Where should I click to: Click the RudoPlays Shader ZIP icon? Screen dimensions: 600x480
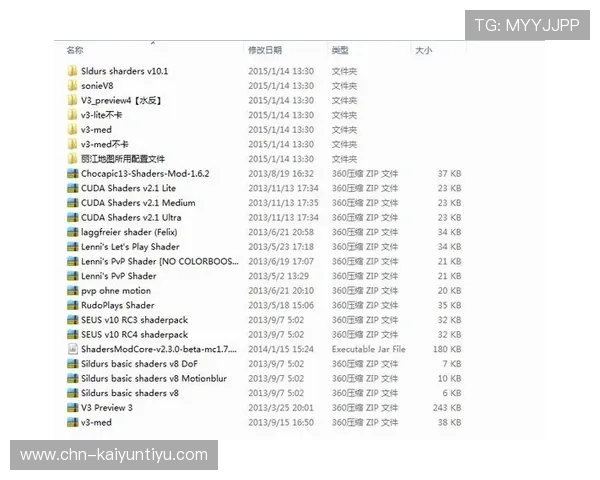(73, 305)
